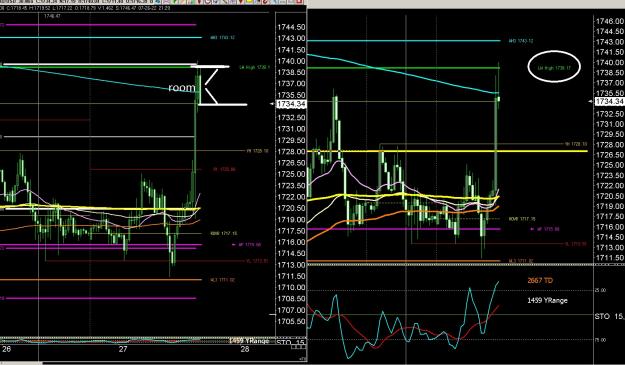
Task: Click the price marker arrow beside left 1734.34 tag
Action: pos(272,104)
